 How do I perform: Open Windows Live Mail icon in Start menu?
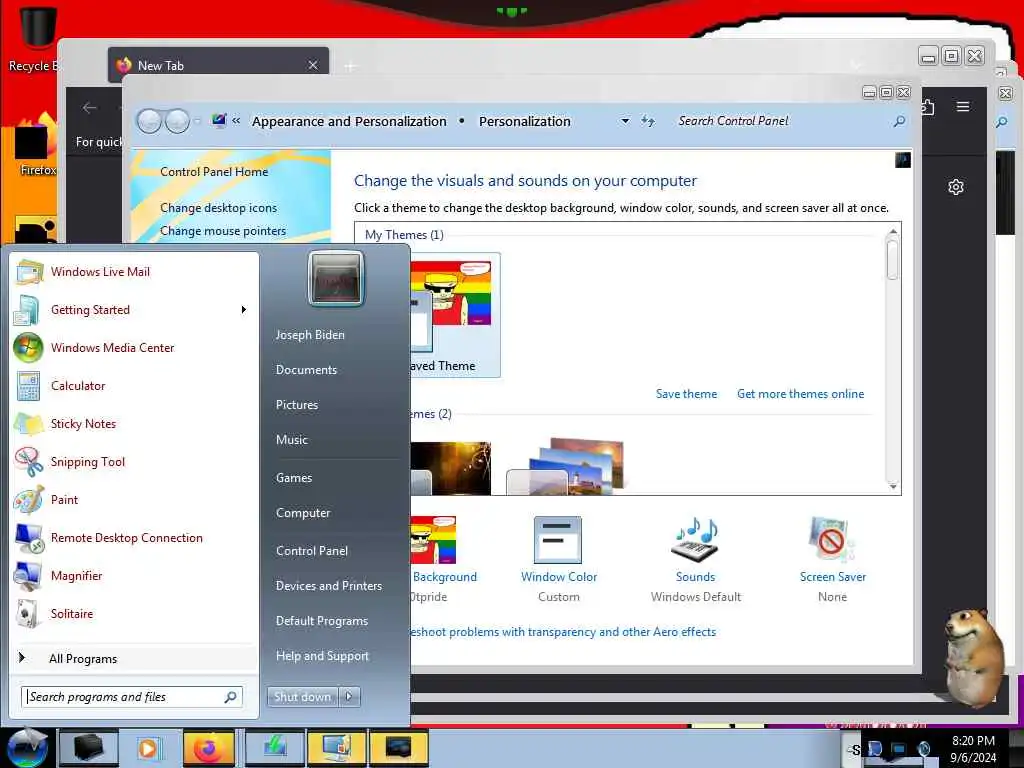(x=29, y=272)
